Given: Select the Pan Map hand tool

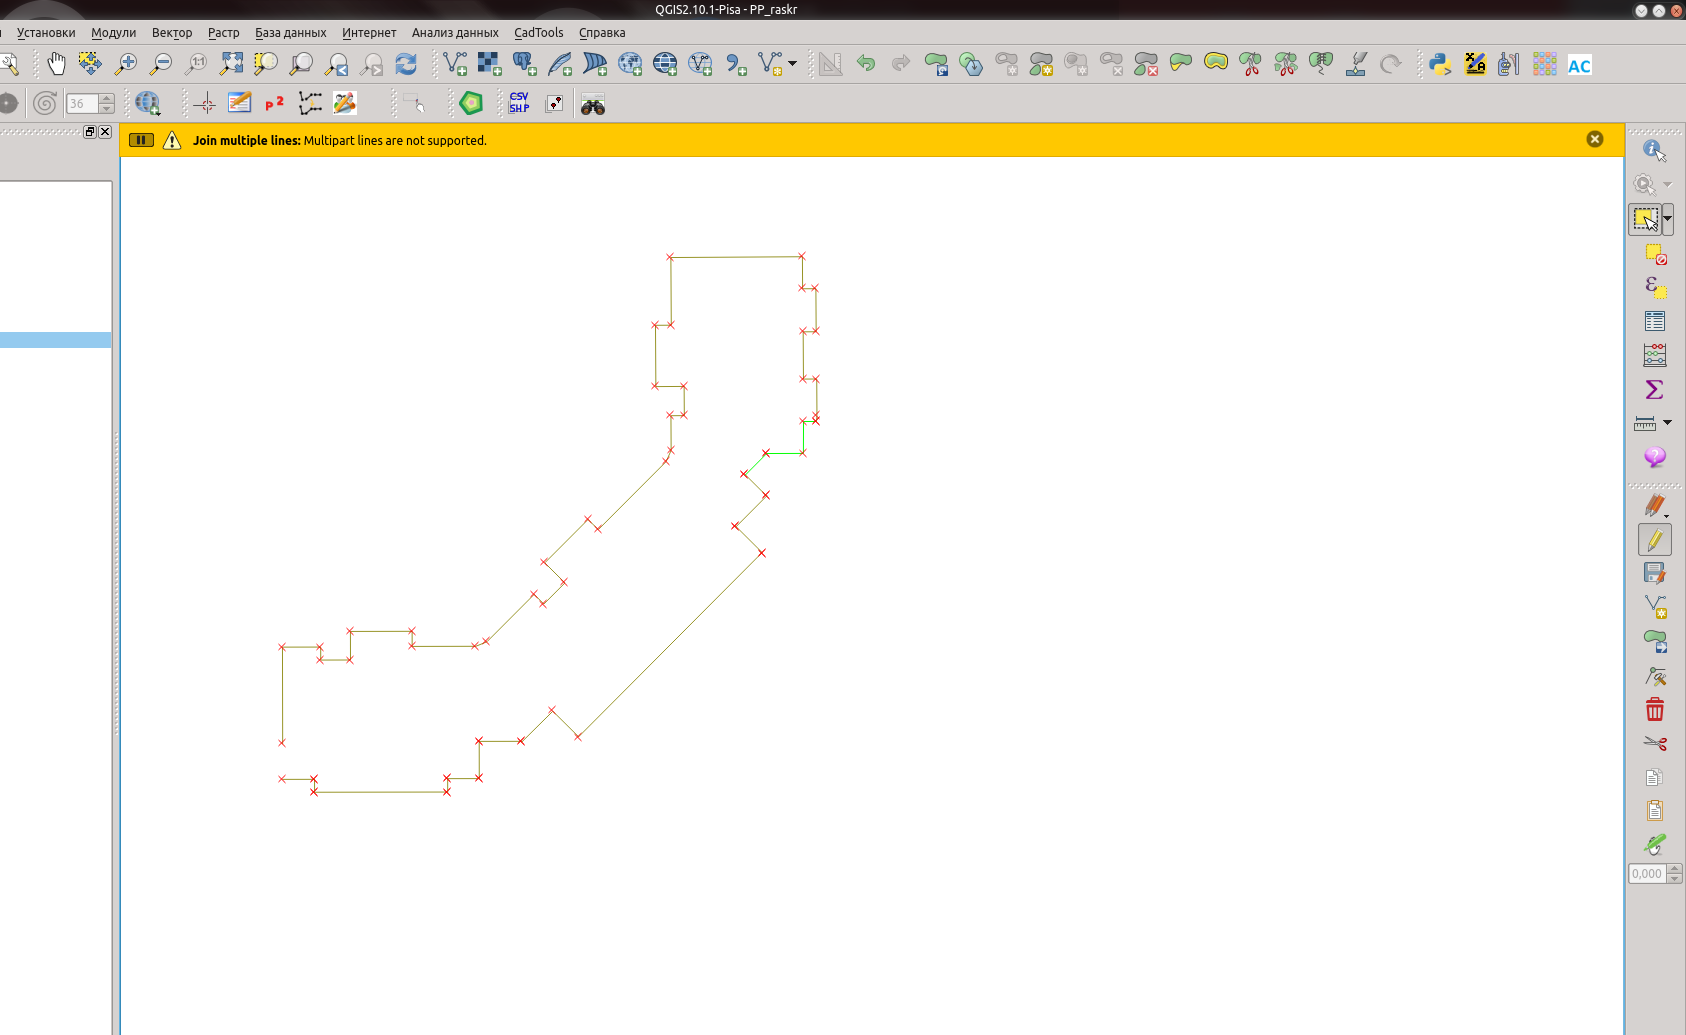Looking at the screenshot, I should [x=56, y=65].
